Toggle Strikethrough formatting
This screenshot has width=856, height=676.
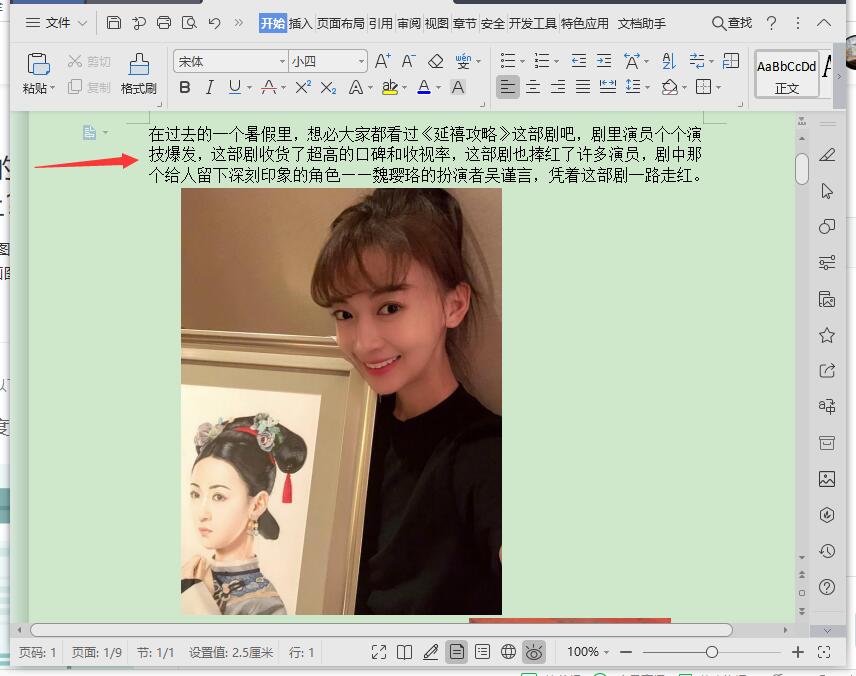point(268,87)
